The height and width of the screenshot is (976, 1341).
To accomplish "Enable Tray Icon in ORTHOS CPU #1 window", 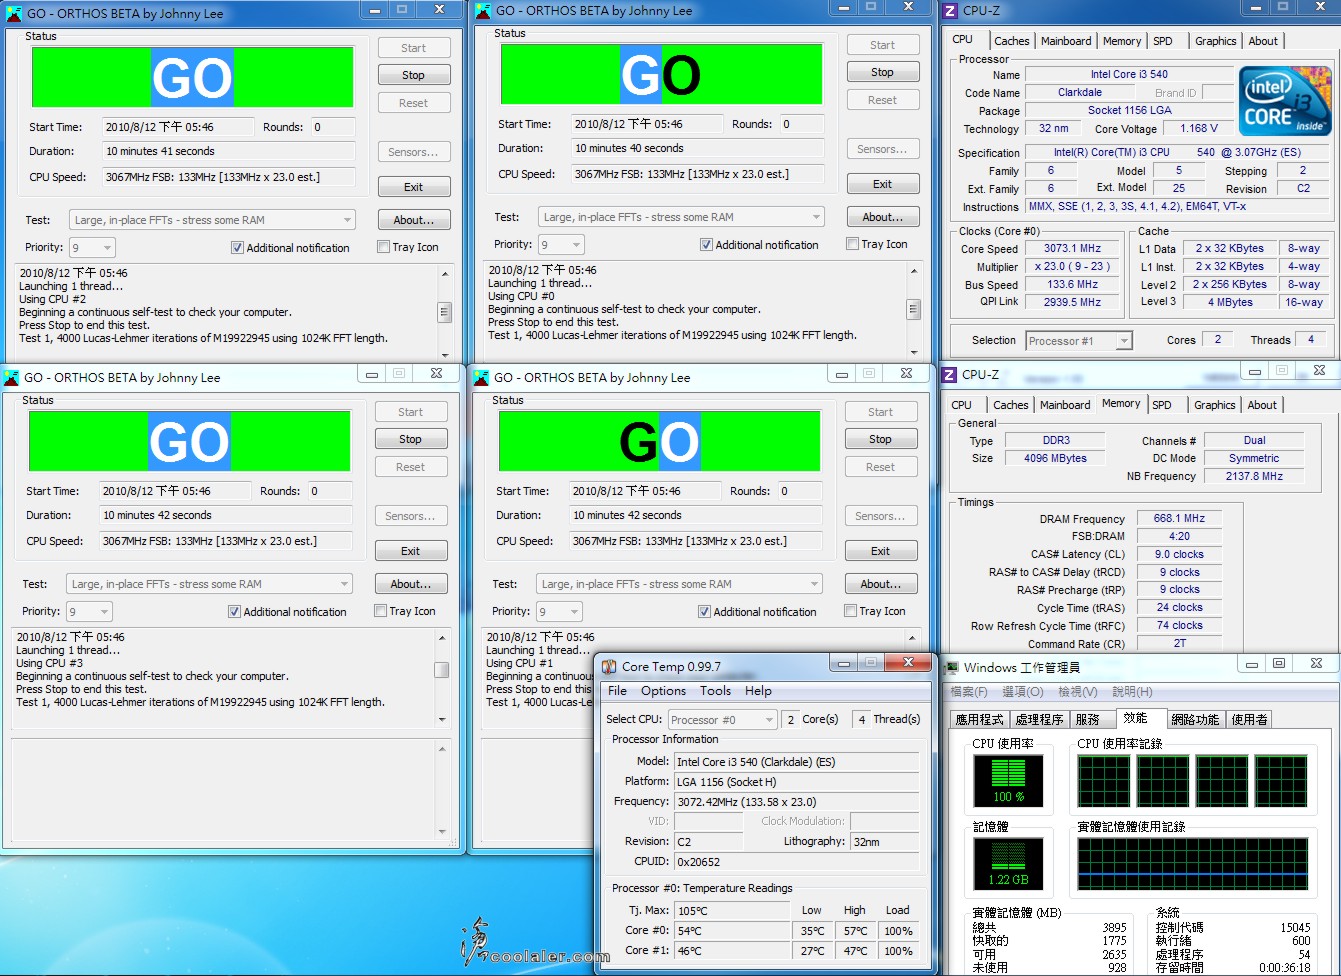I will [x=850, y=611].
